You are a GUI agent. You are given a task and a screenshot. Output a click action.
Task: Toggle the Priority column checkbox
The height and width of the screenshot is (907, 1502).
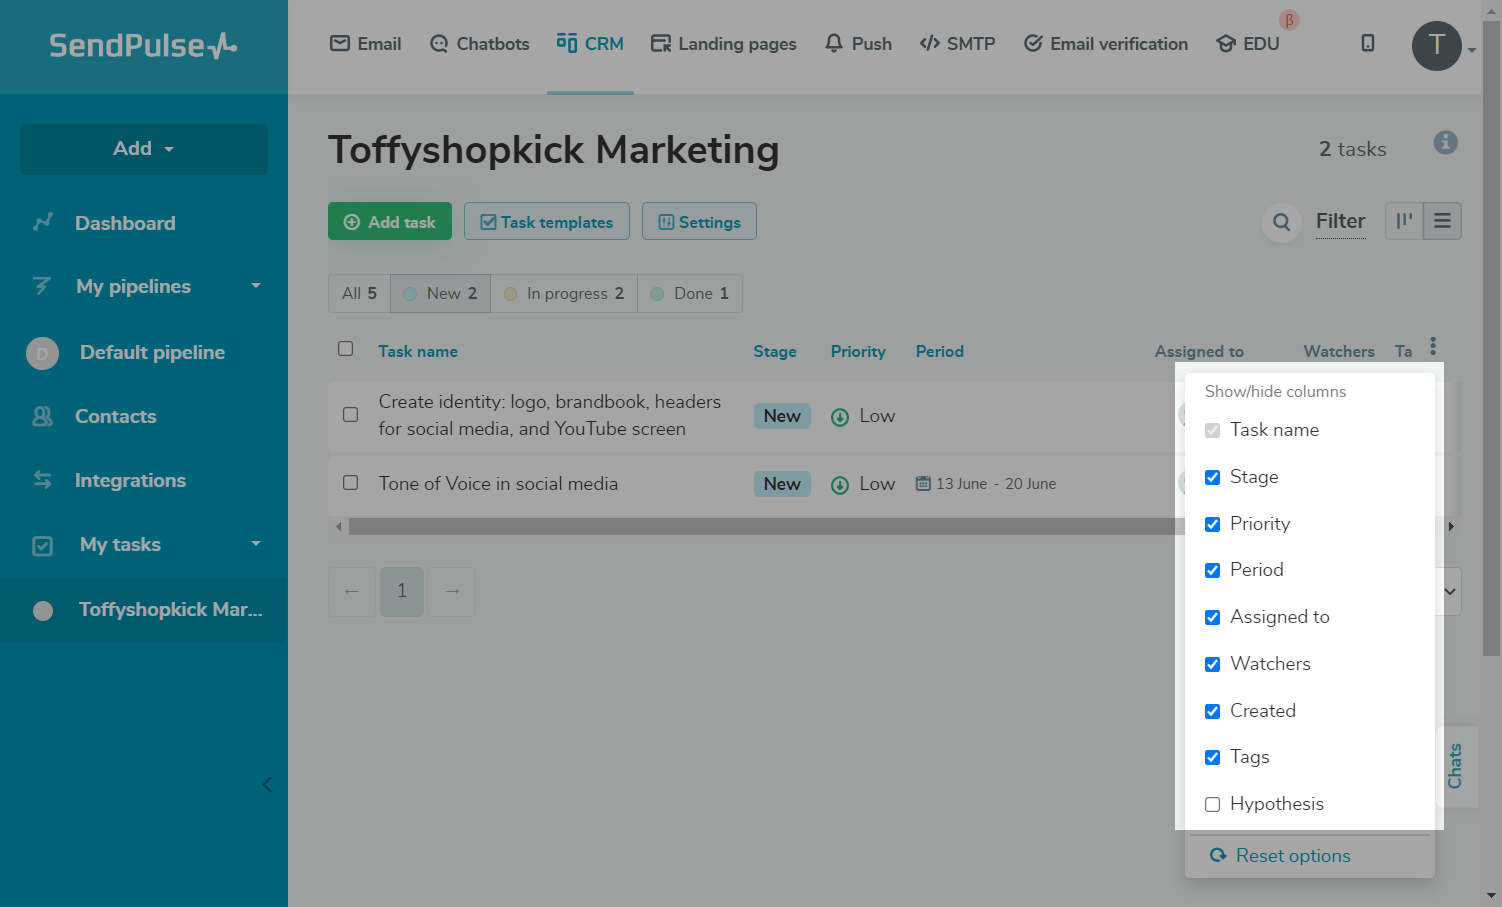point(1213,524)
